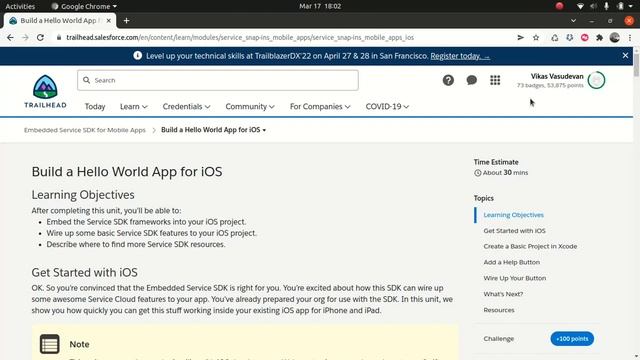Viewport: 640px width, 360px height.
Task: Open the app launcher grid icon
Action: tap(495, 80)
